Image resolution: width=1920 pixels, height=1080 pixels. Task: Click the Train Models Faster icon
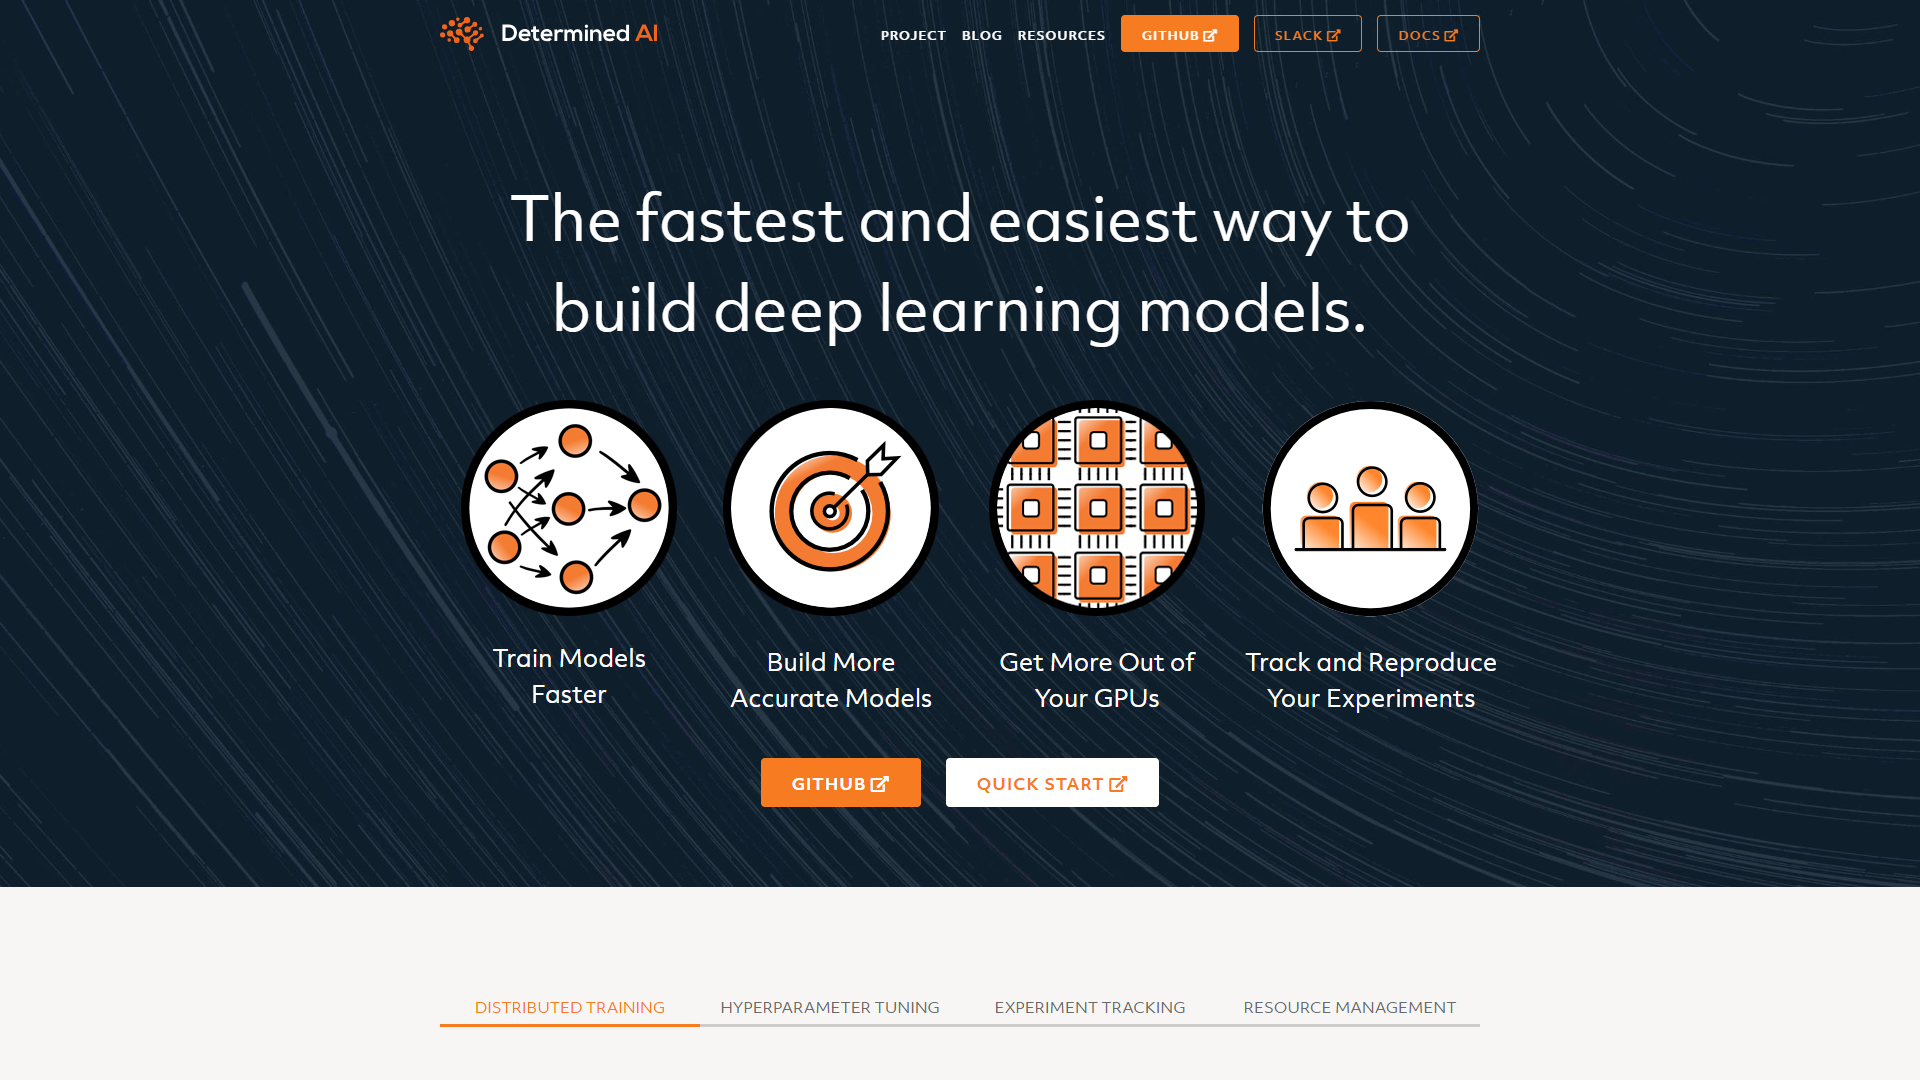568,506
